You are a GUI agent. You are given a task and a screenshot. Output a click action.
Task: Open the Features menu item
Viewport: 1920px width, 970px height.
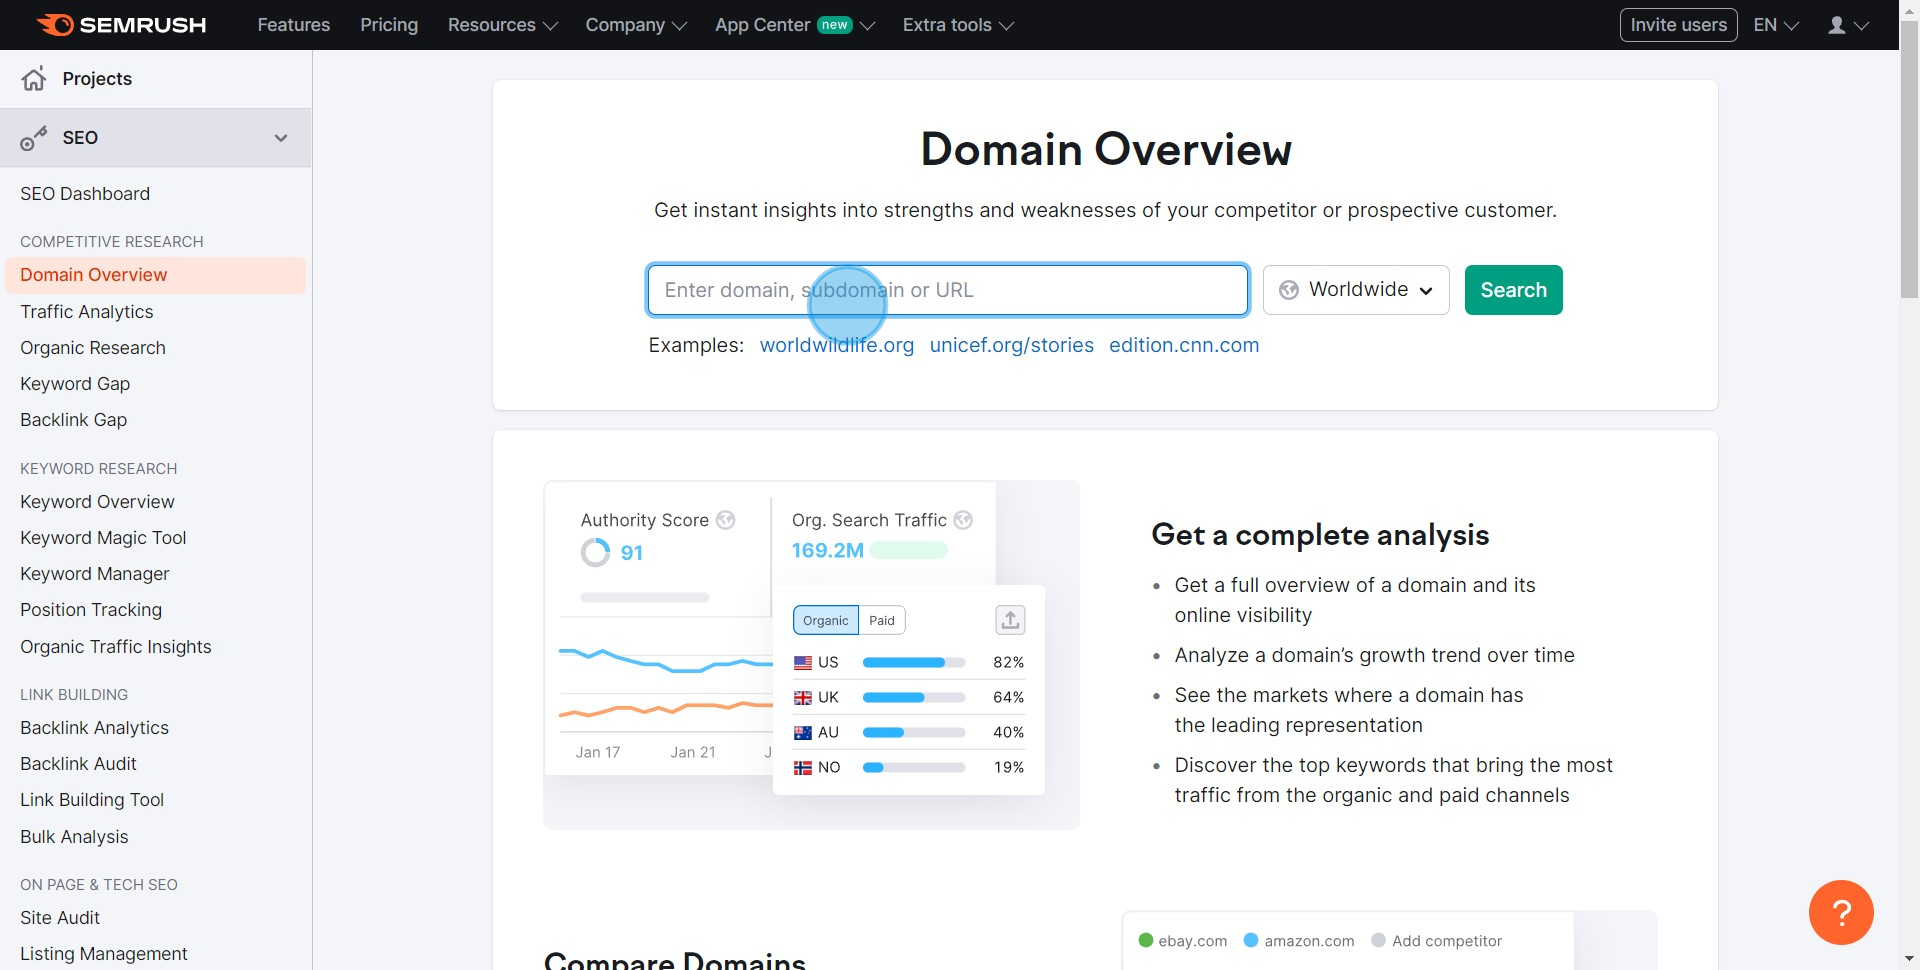pyautogui.click(x=293, y=25)
